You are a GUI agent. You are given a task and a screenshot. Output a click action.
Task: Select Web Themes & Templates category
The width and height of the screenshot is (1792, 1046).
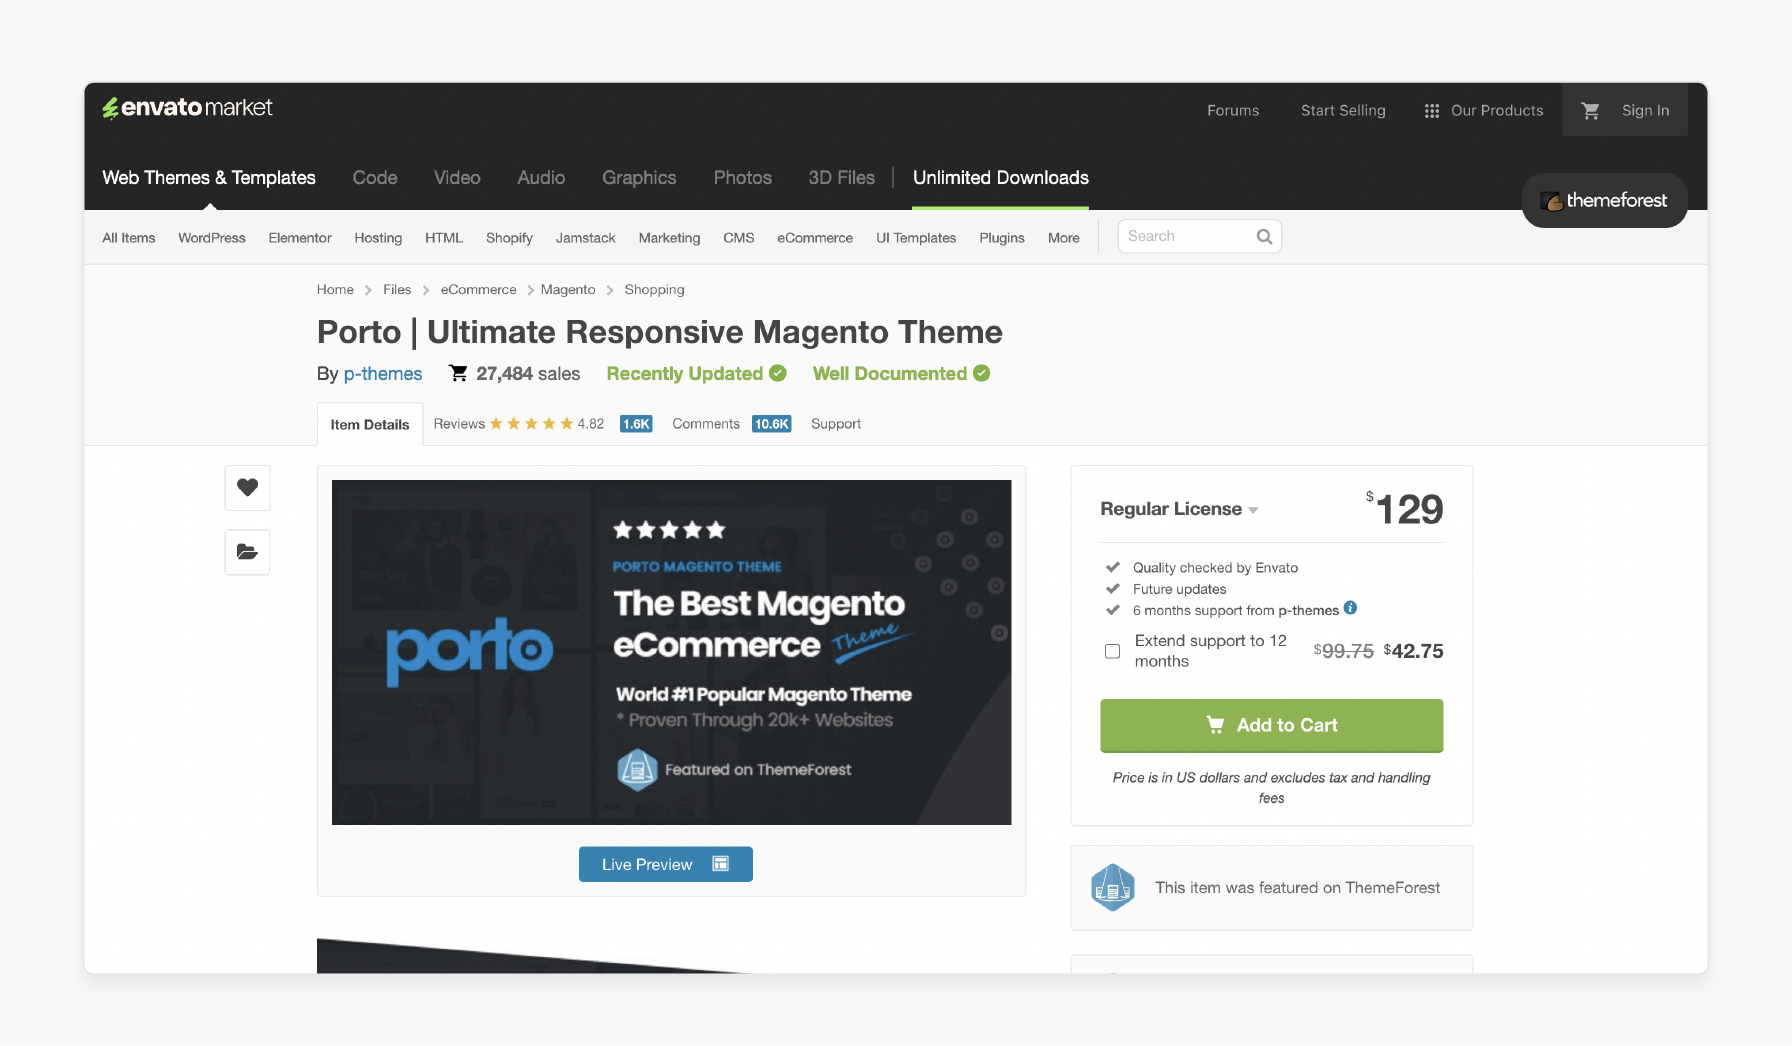pyautogui.click(x=209, y=178)
